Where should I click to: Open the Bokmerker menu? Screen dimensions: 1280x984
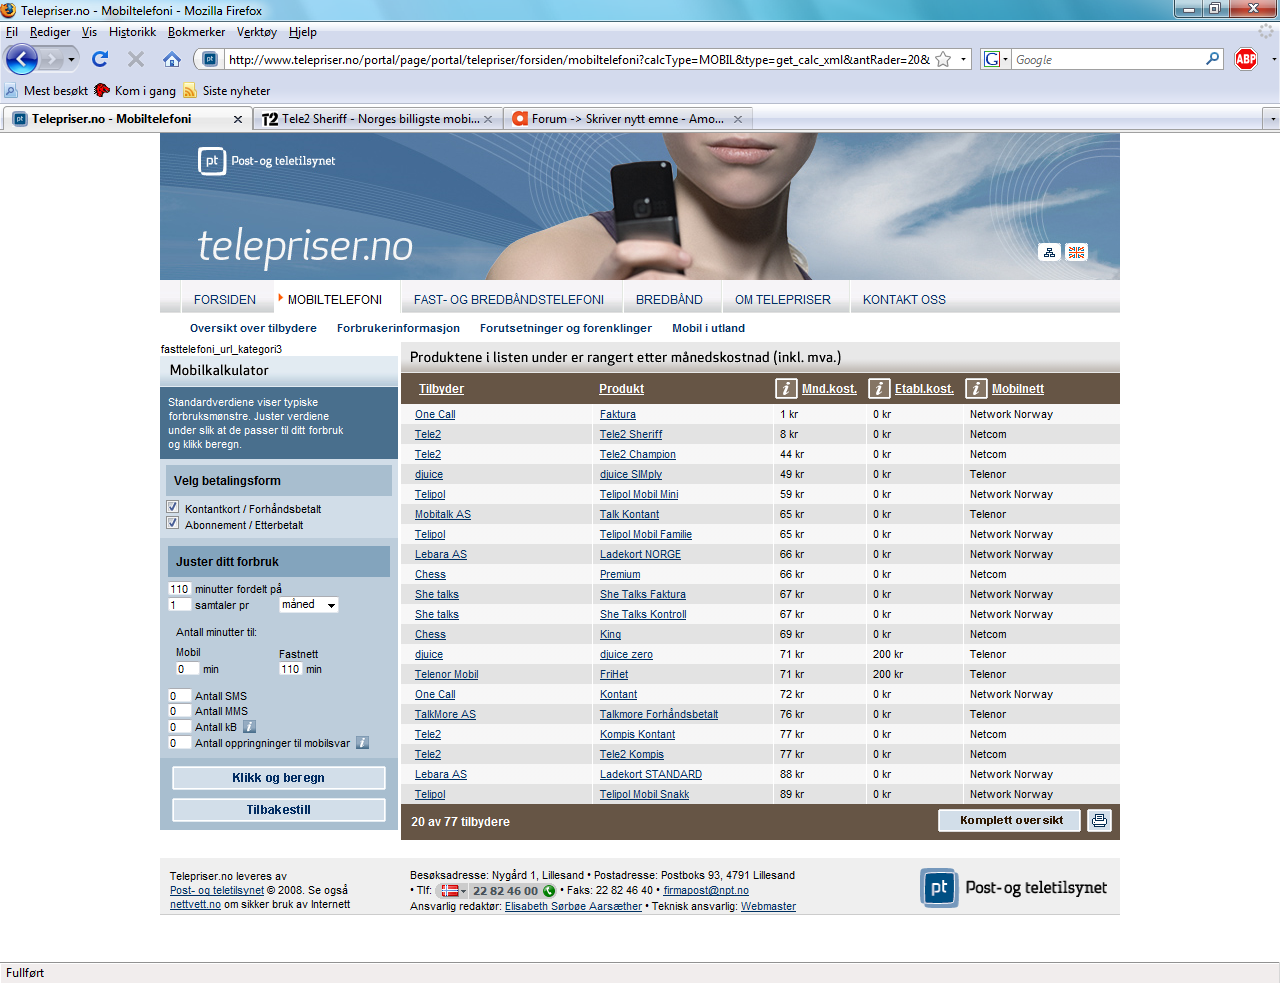point(196,32)
